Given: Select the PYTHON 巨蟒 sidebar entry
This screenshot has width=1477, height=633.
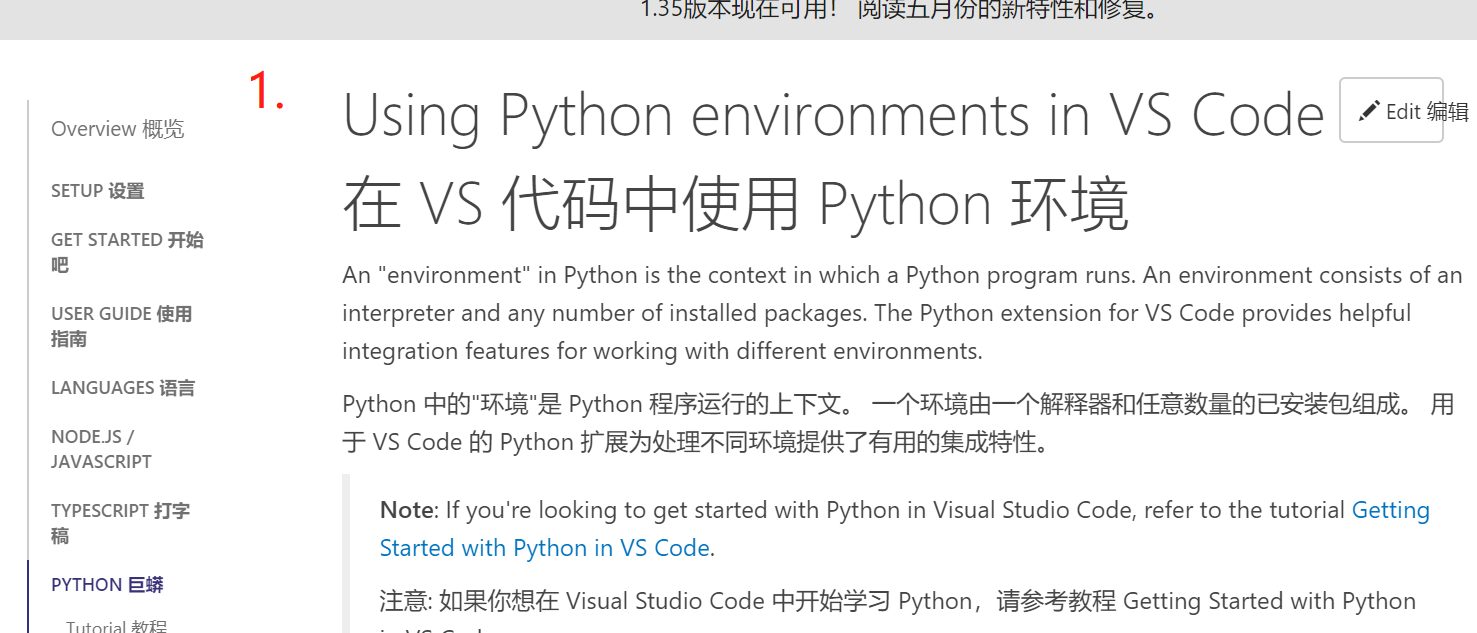Looking at the screenshot, I should pos(106,584).
